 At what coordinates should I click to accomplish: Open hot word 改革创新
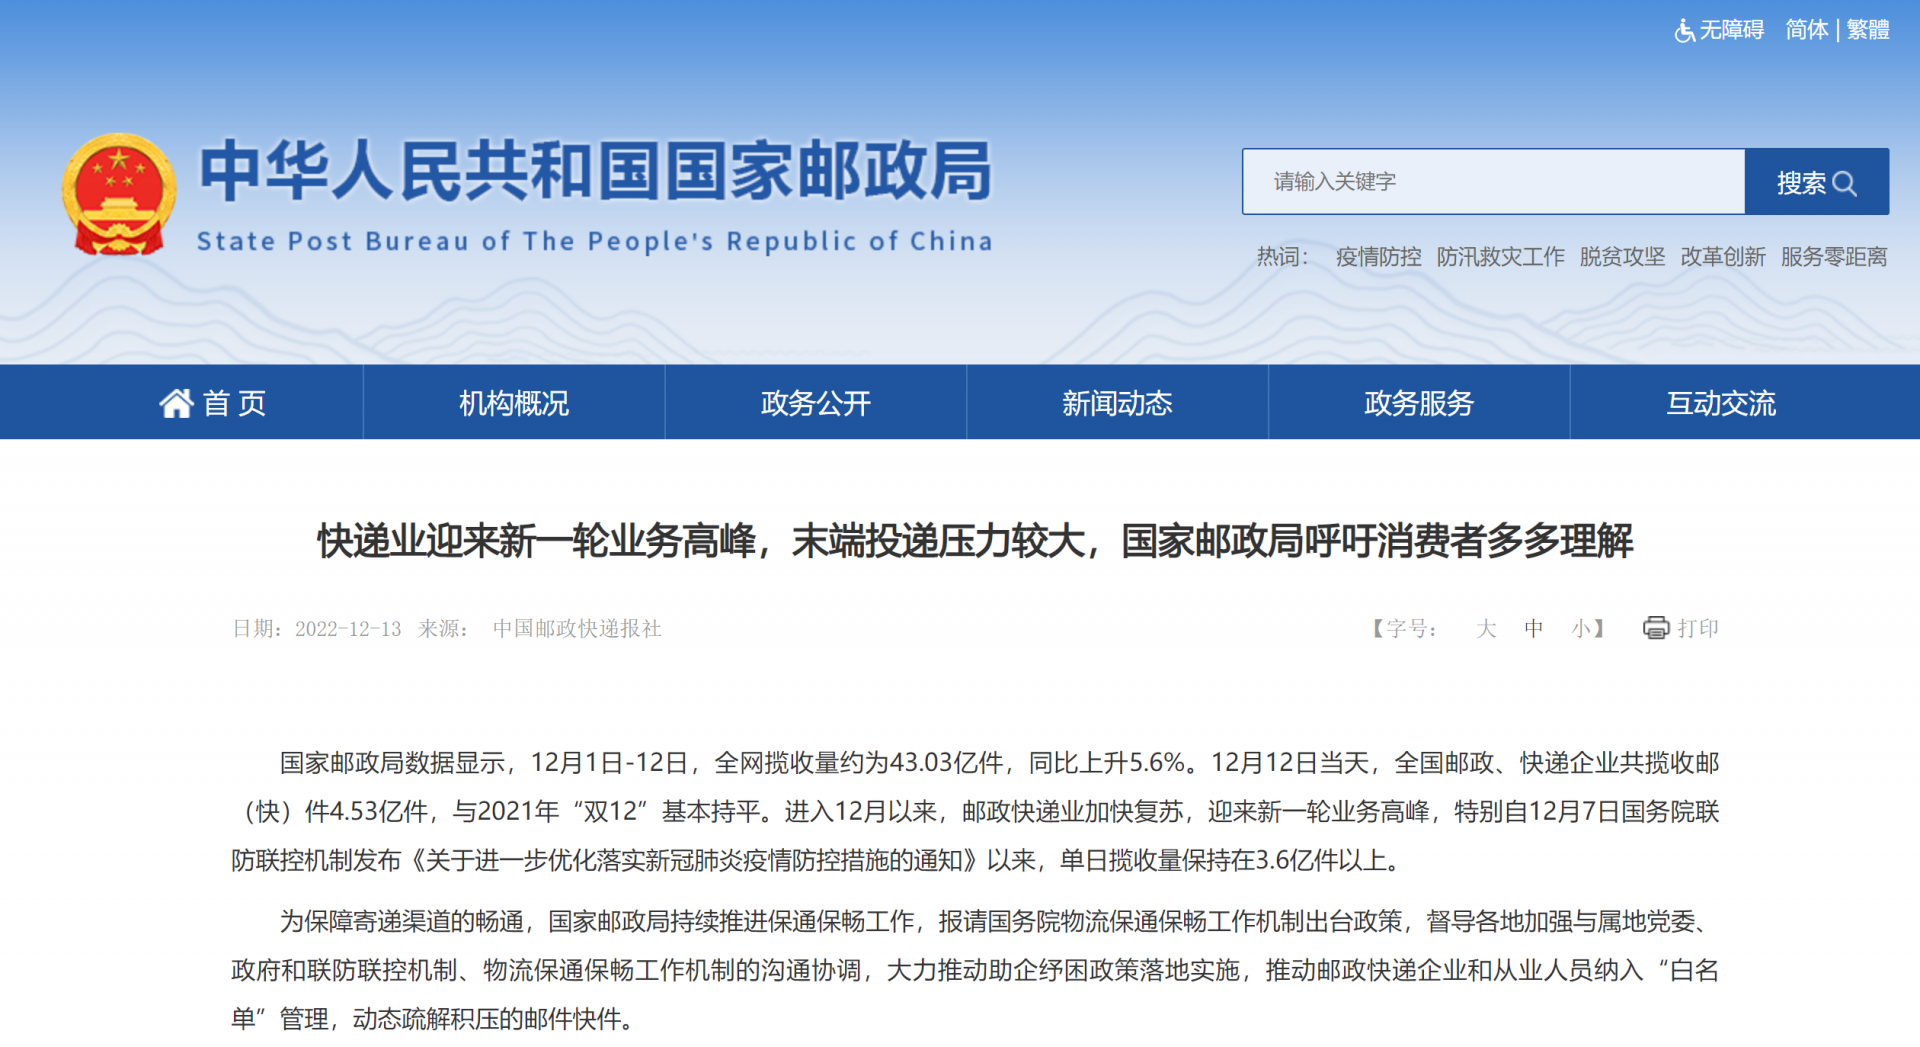1722,257
